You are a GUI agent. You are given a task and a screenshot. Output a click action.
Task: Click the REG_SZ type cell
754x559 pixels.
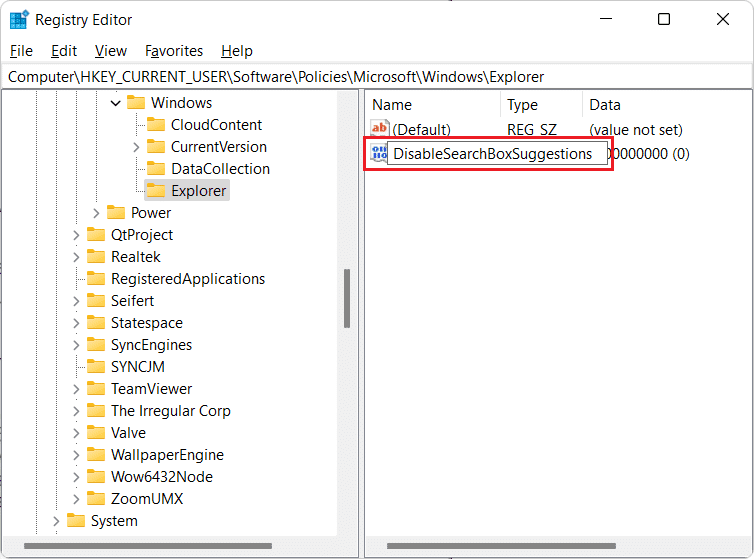pos(532,130)
